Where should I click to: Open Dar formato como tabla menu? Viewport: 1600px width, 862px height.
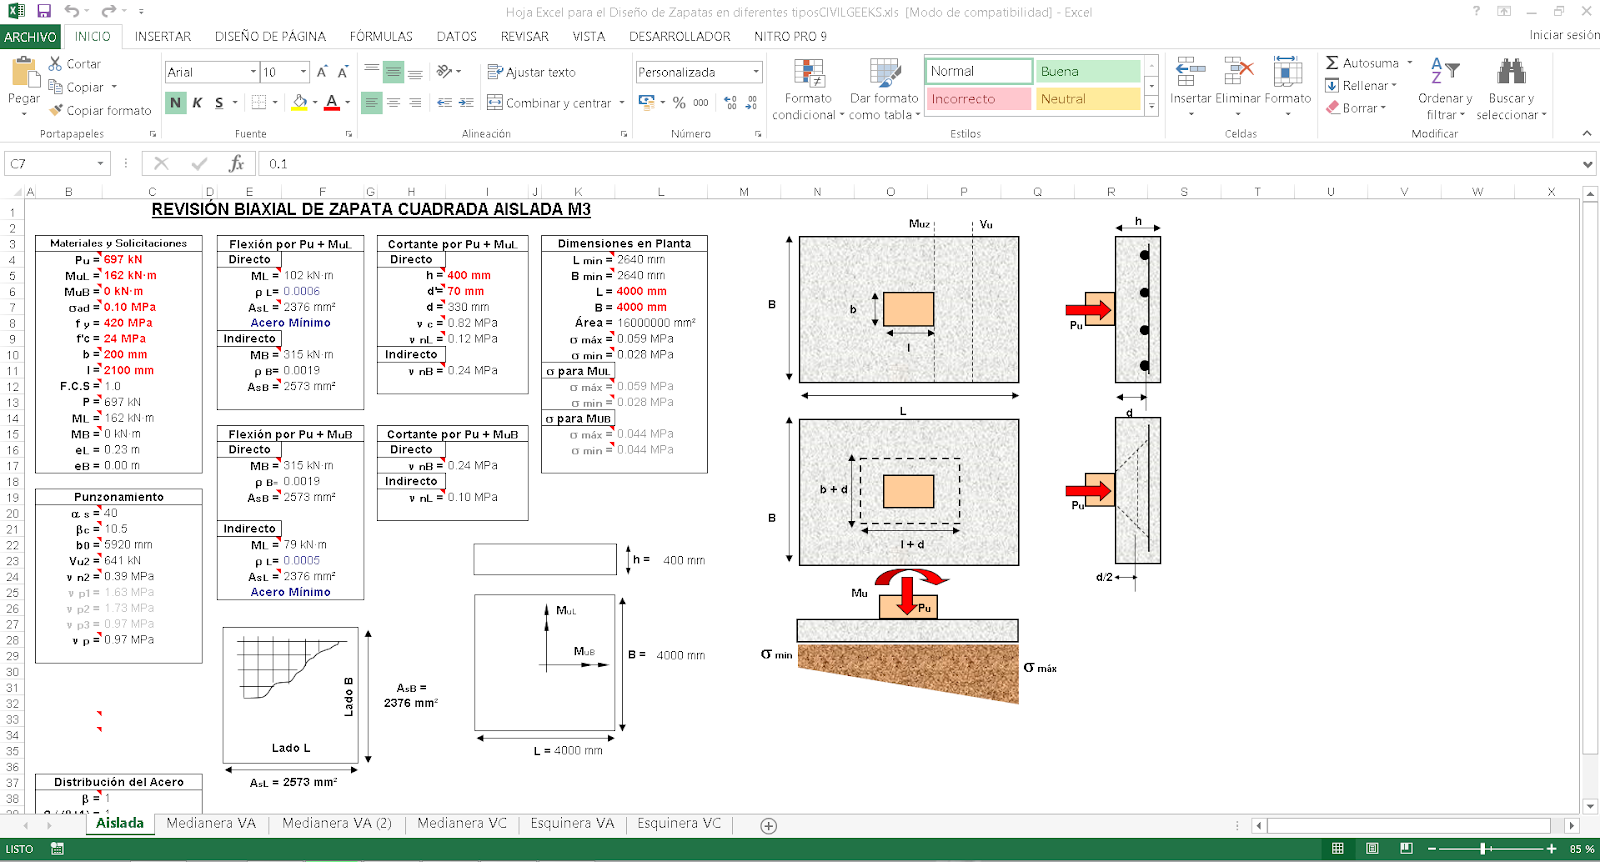point(885,88)
